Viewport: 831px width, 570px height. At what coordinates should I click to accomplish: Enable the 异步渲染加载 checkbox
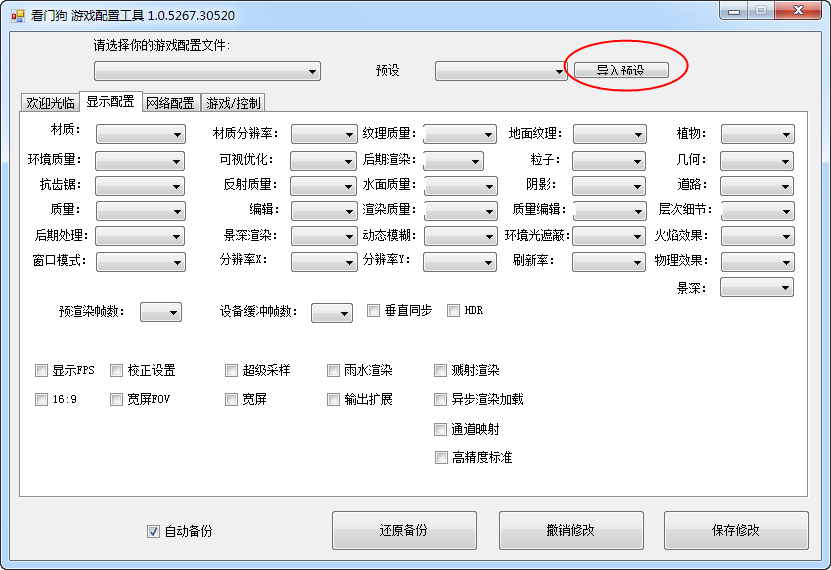pyautogui.click(x=440, y=399)
